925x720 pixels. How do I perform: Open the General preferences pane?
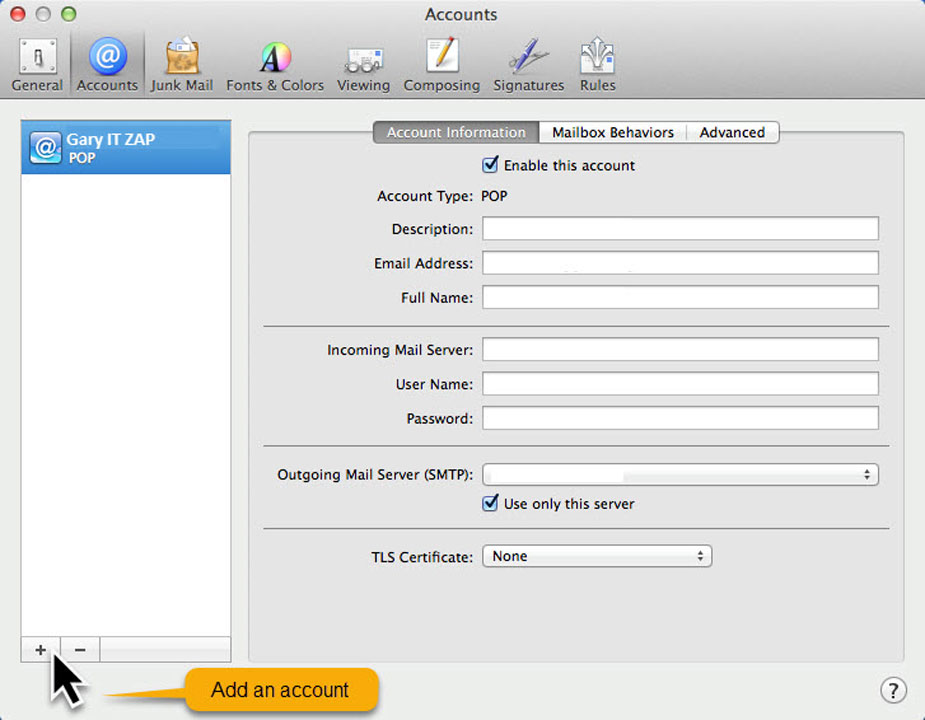point(37,60)
